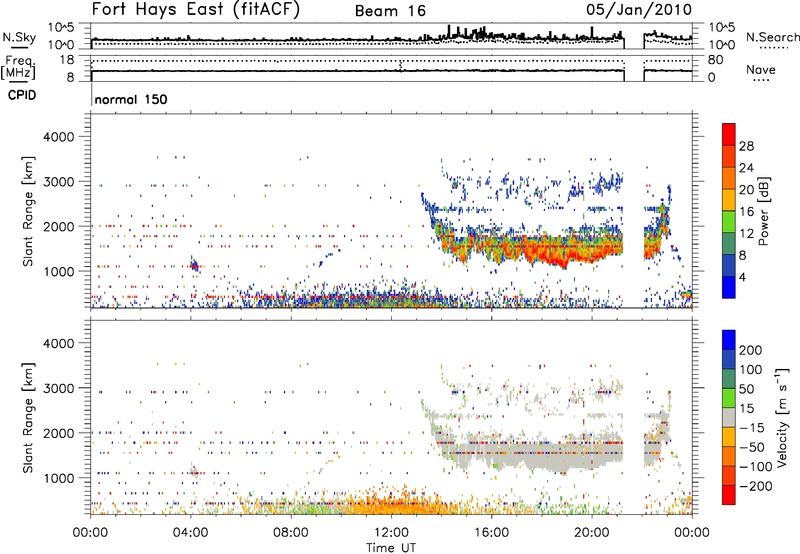The height and width of the screenshot is (554, 800).
Task: Click the 'normal 150' CPID text
Action: point(131,99)
